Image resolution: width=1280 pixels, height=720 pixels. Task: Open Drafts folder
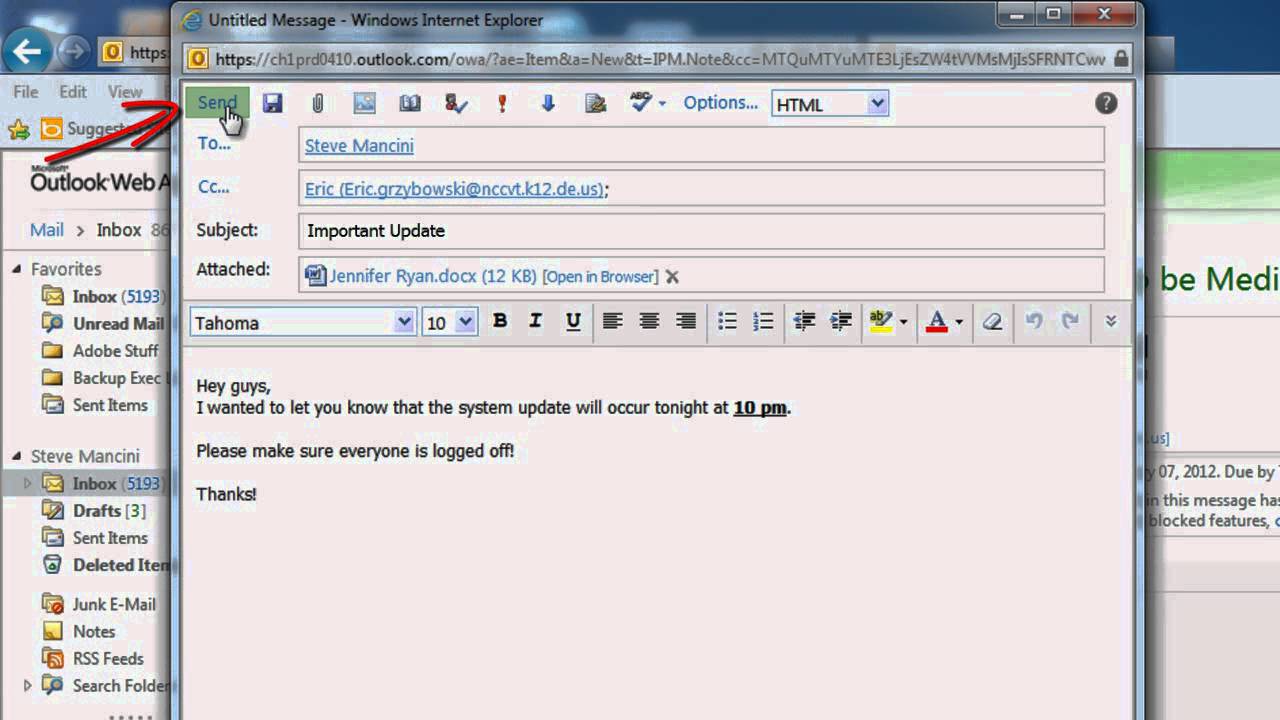[109, 511]
